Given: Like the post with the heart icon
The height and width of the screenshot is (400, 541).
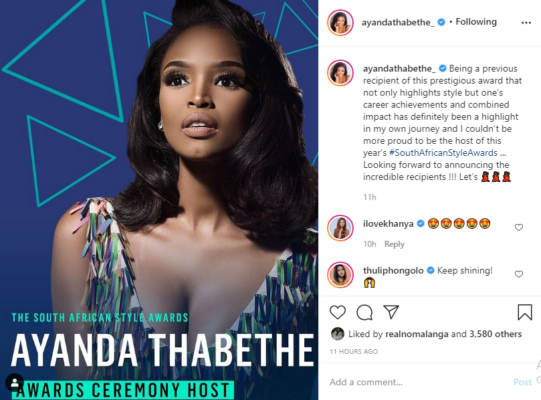Looking at the screenshot, I should [337, 312].
